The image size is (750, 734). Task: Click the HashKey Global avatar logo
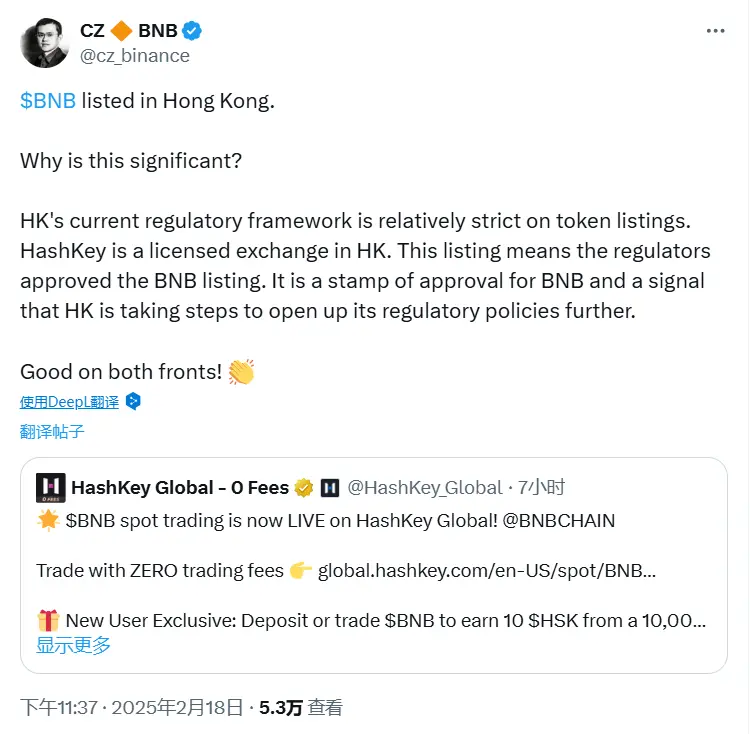coord(51,487)
